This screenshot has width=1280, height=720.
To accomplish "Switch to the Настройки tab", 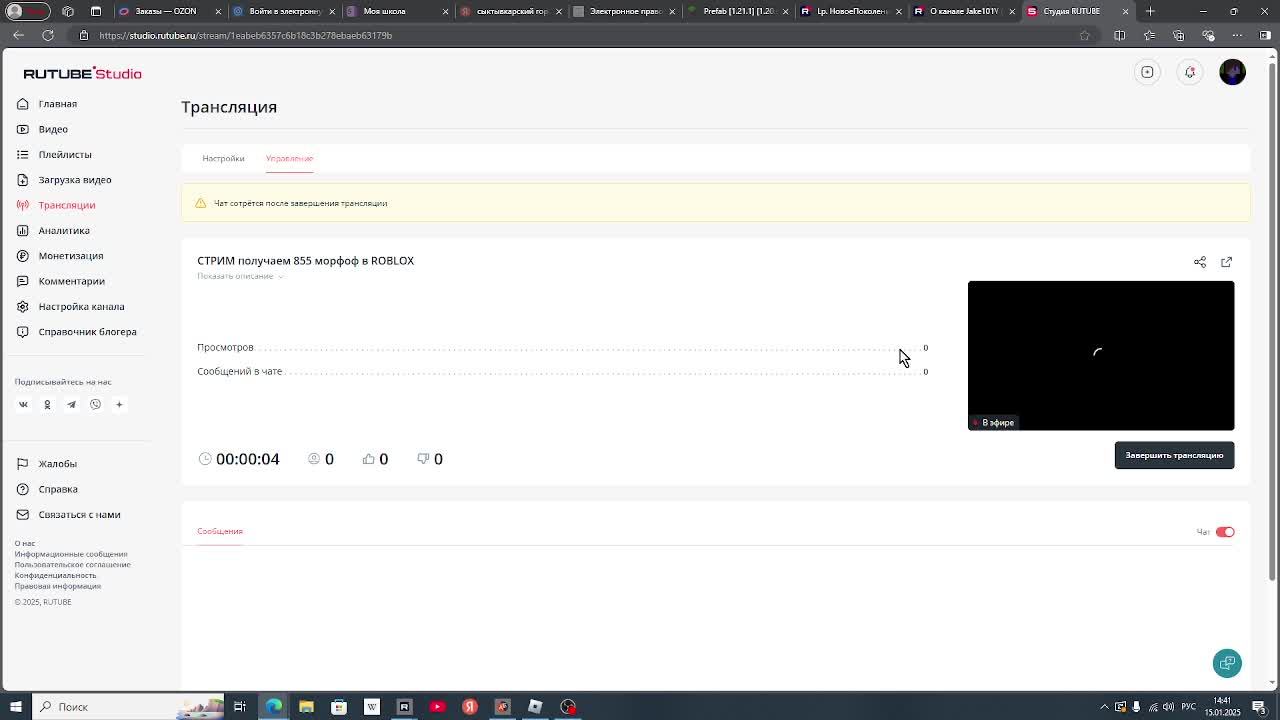I will 223,158.
